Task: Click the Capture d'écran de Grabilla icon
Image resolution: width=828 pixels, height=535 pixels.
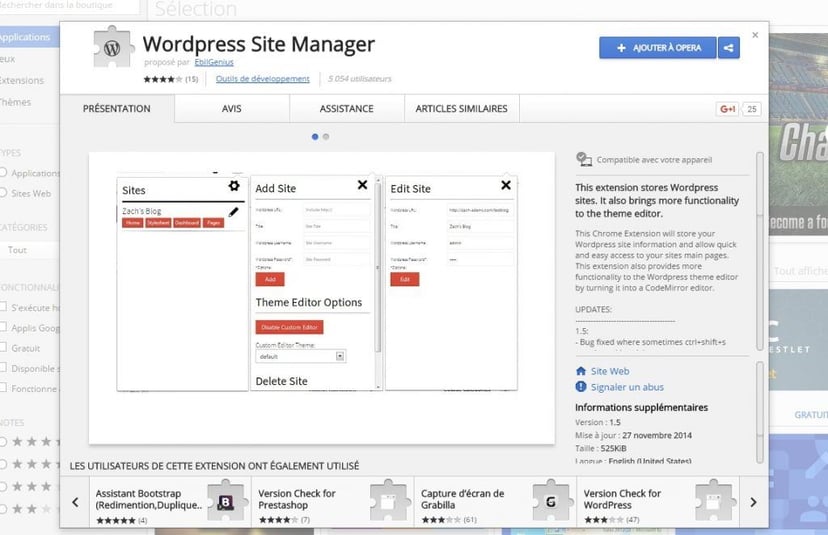Action: tap(551, 501)
